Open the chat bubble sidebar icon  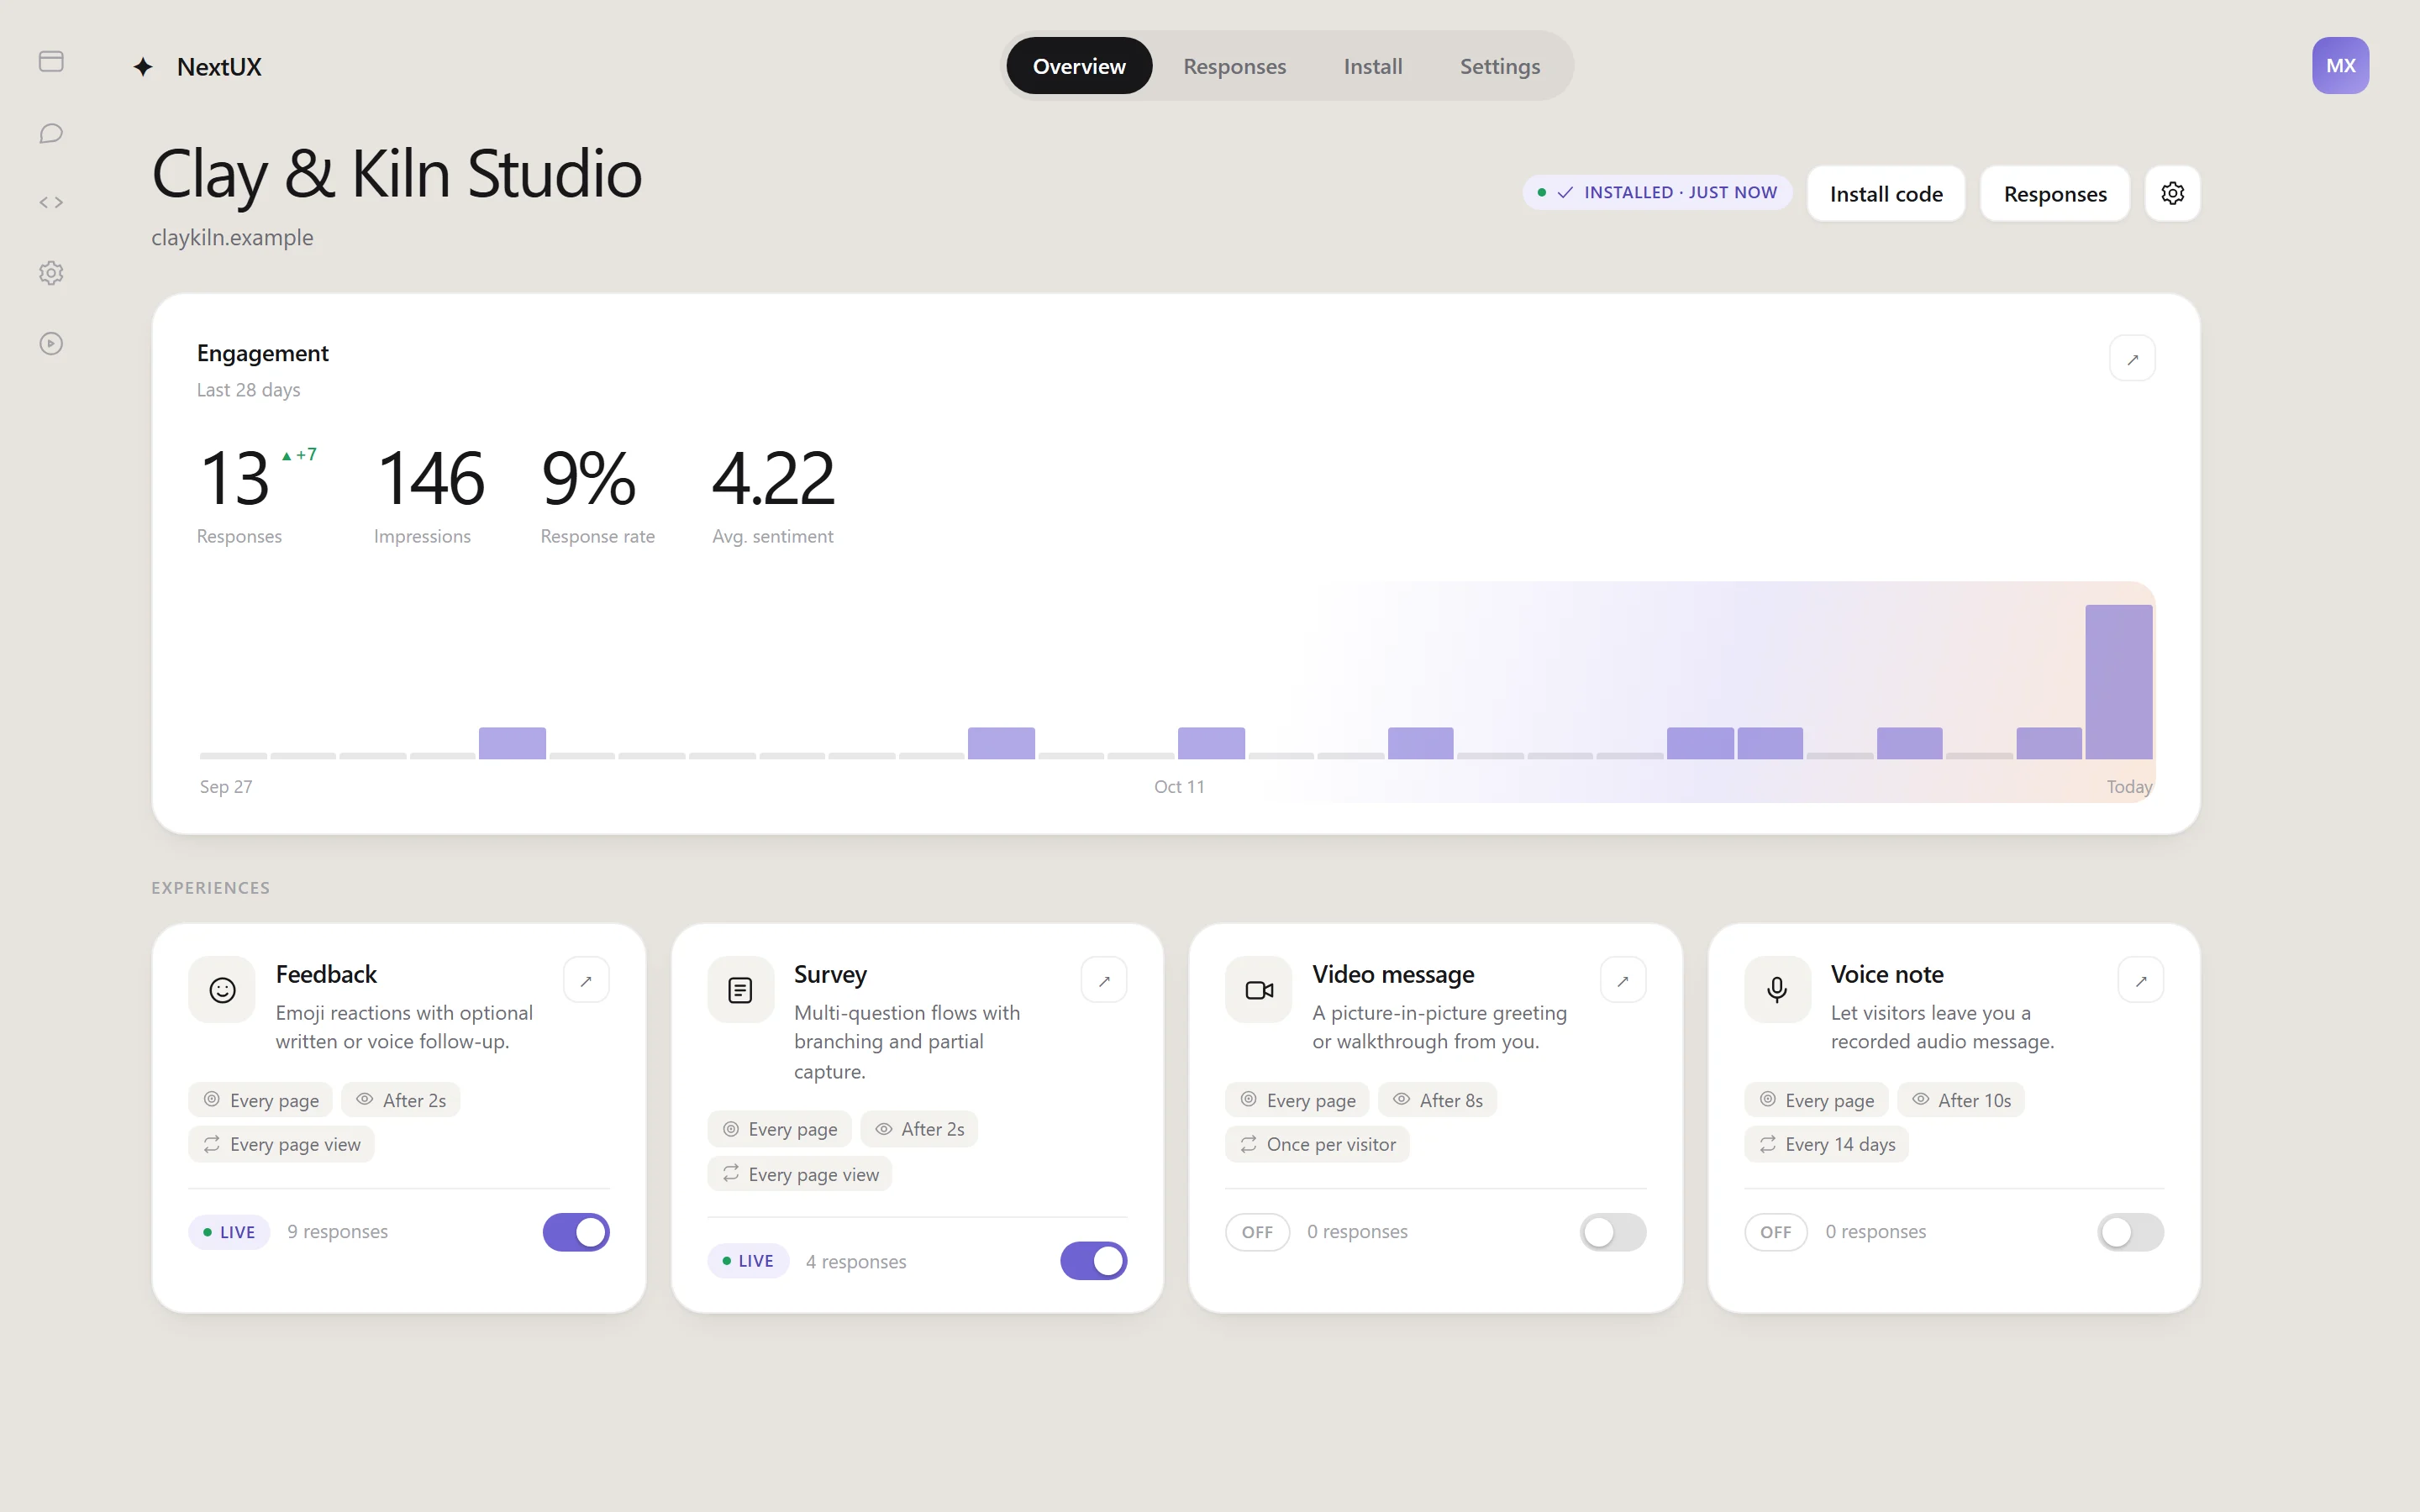pyautogui.click(x=51, y=133)
